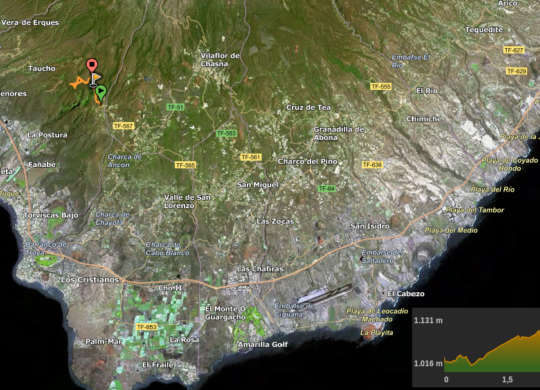Viewport: 540px width, 390px height.
Task: Click the TF-64 road shield
Action: coord(326,188)
